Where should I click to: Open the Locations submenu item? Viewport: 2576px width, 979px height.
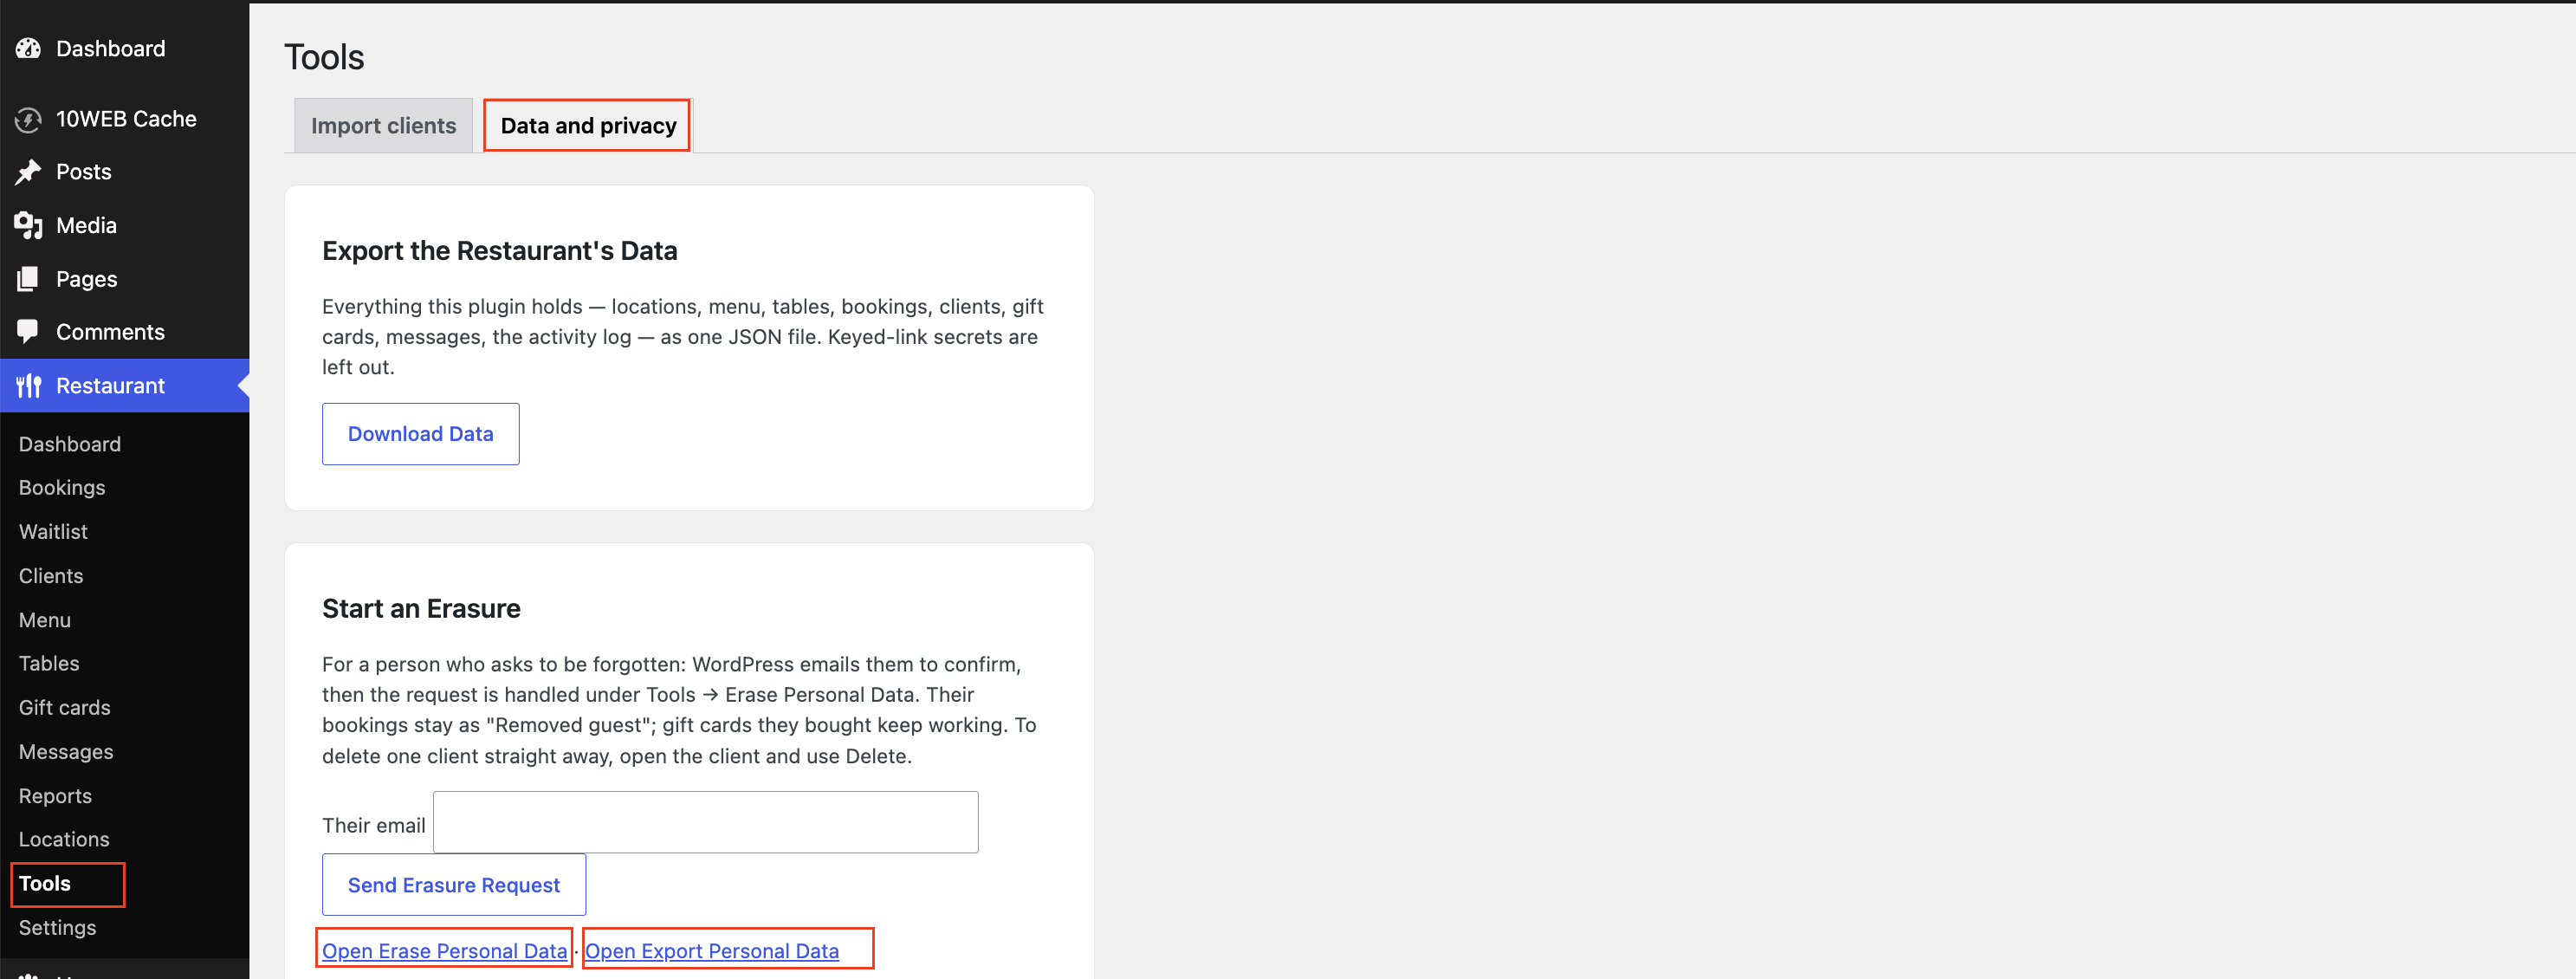point(64,840)
